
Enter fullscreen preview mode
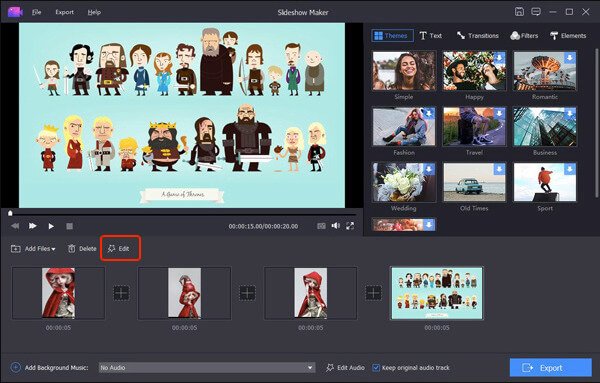pyautogui.click(x=350, y=226)
